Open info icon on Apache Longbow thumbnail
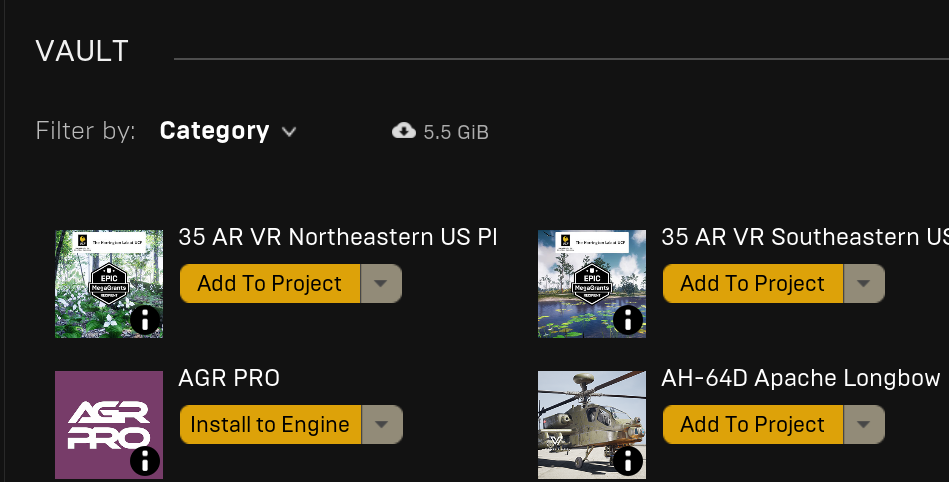Viewport: 949px width, 482px height. pyautogui.click(x=628, y=461)
